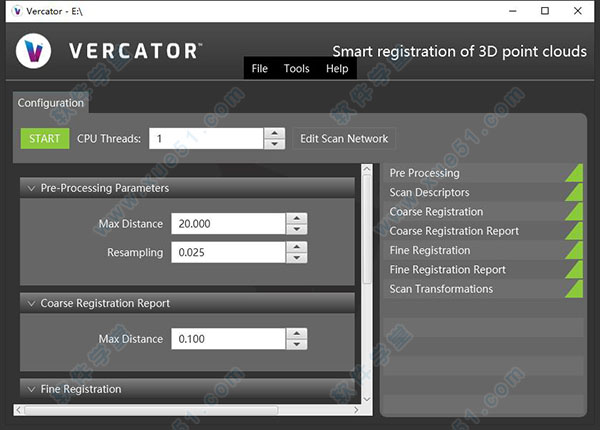Collapse the Pre-Processing Parameters section

tap(32, 188)
